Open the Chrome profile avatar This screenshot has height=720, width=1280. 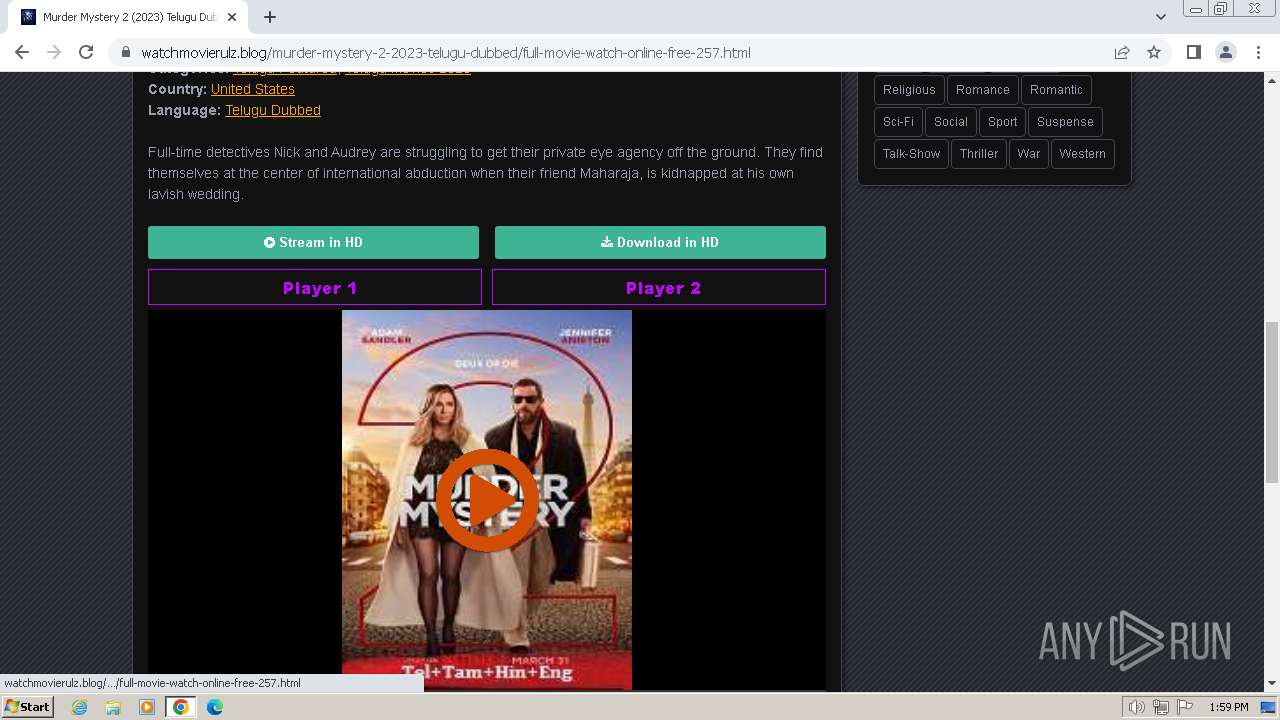tap(1225, 52)
